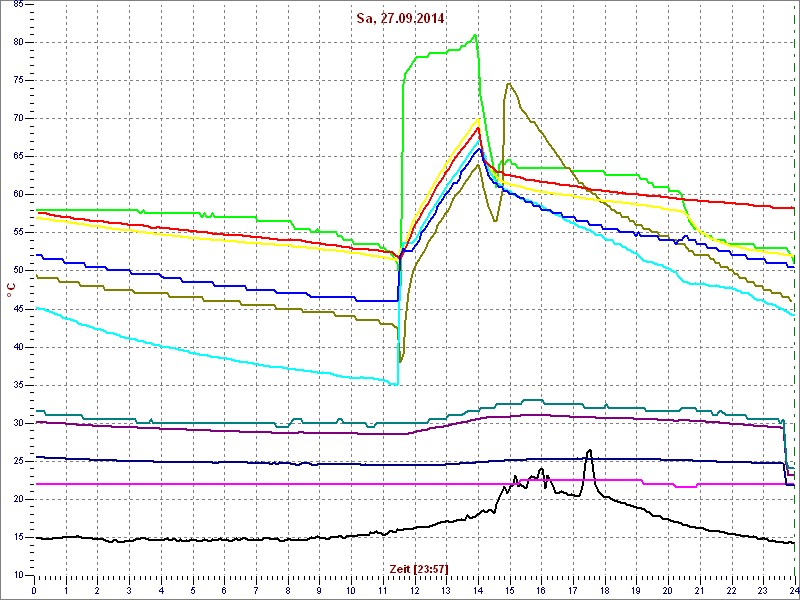
Task: Pick hour 21 on the time axis
Action: pyautogui.click(x=699, y=591)
